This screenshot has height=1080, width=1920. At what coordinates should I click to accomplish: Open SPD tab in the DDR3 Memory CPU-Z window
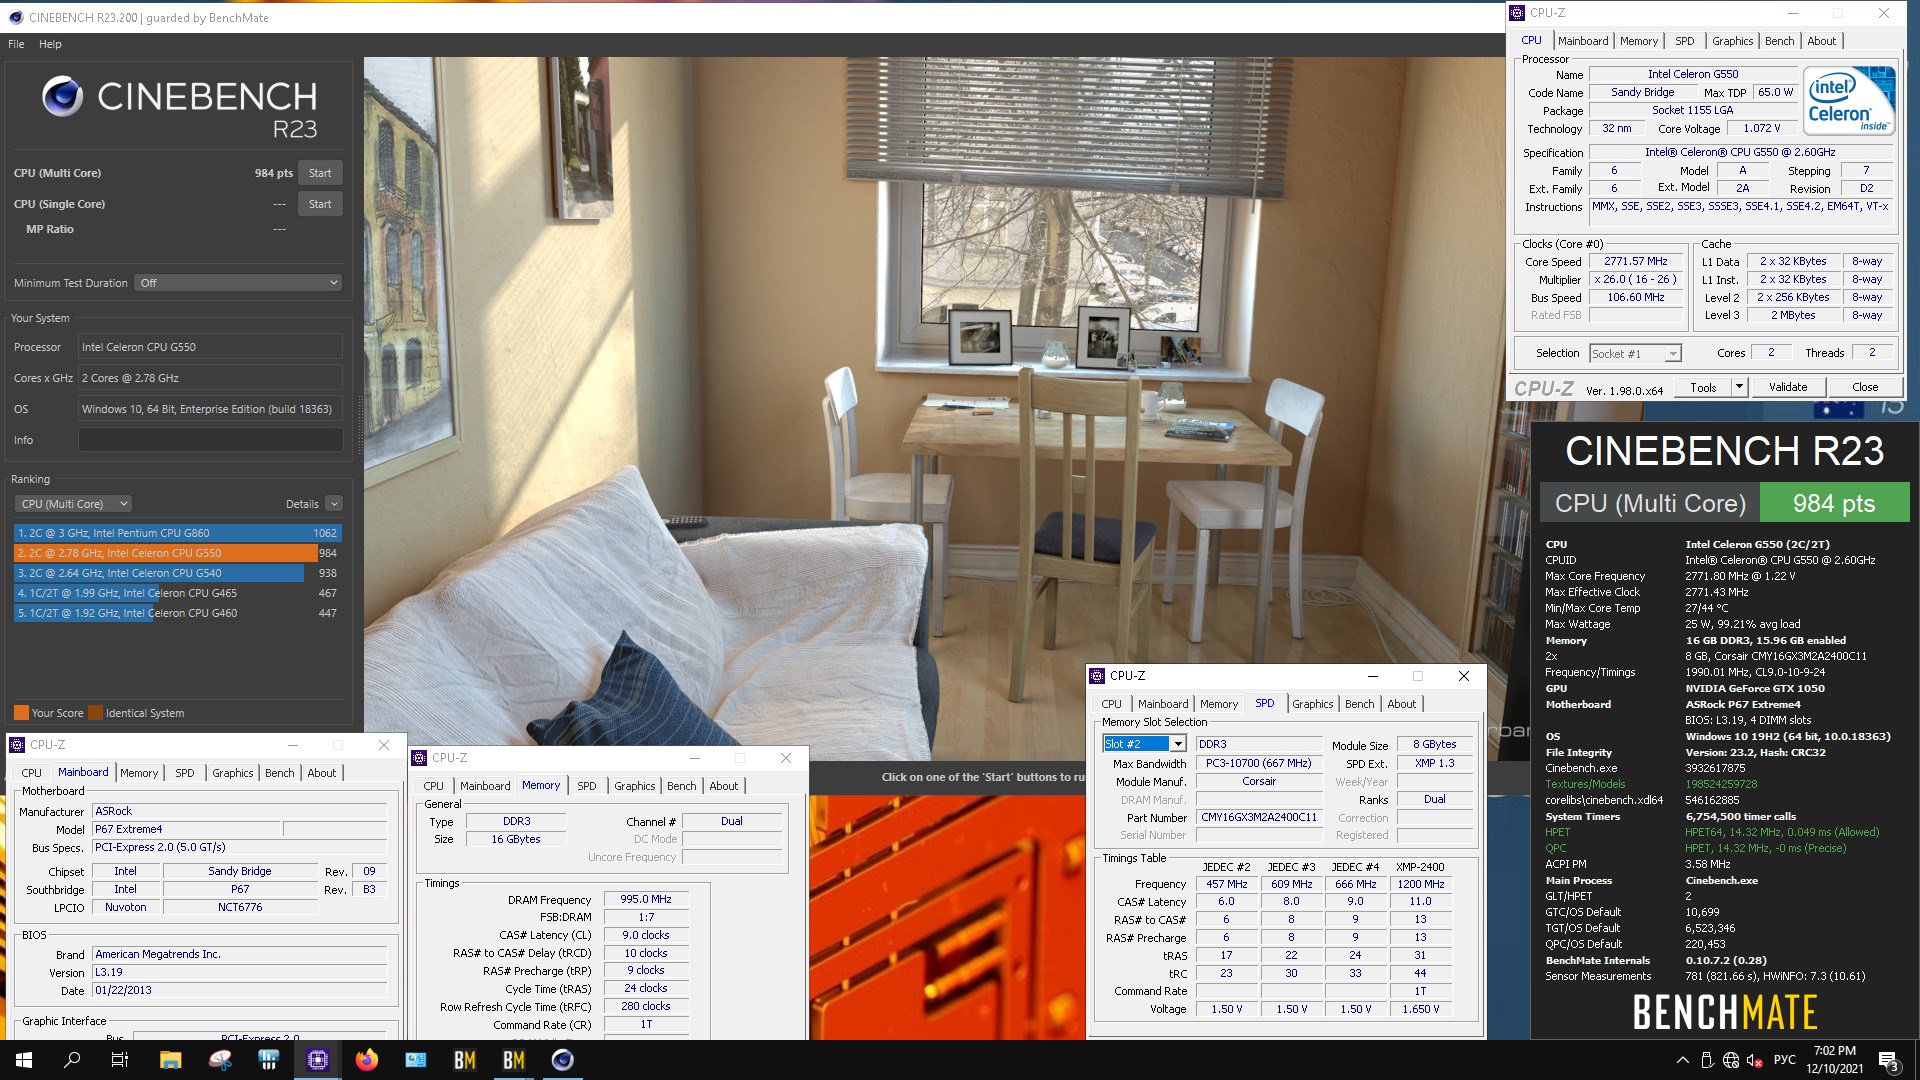[x=586, y=786]
